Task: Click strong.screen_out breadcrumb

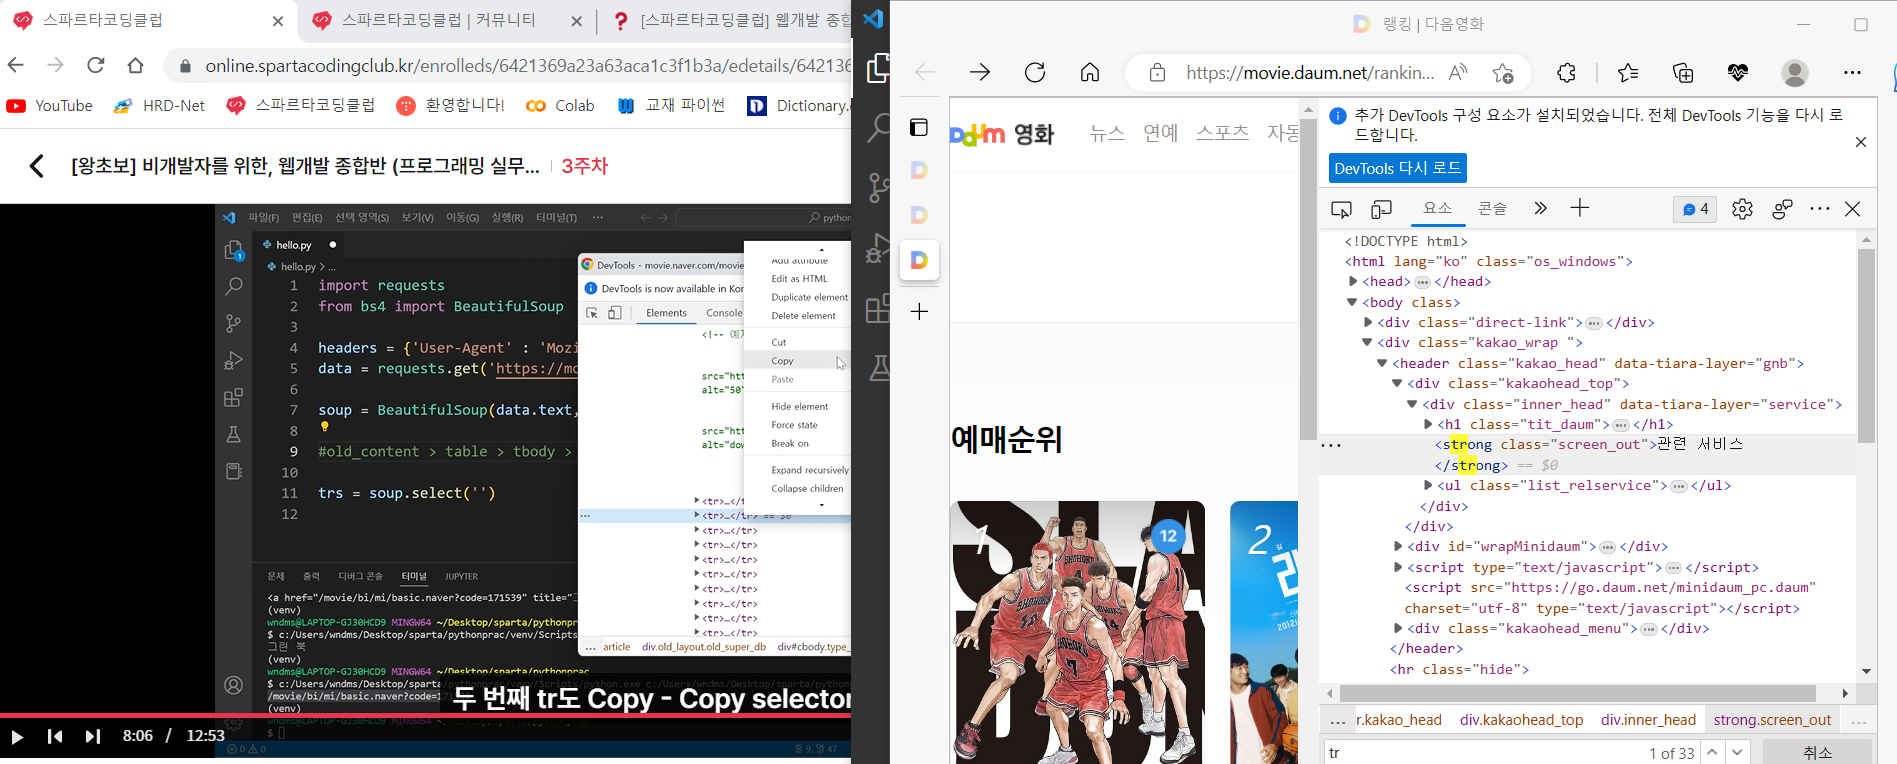Action: [x=1772, y=720]
